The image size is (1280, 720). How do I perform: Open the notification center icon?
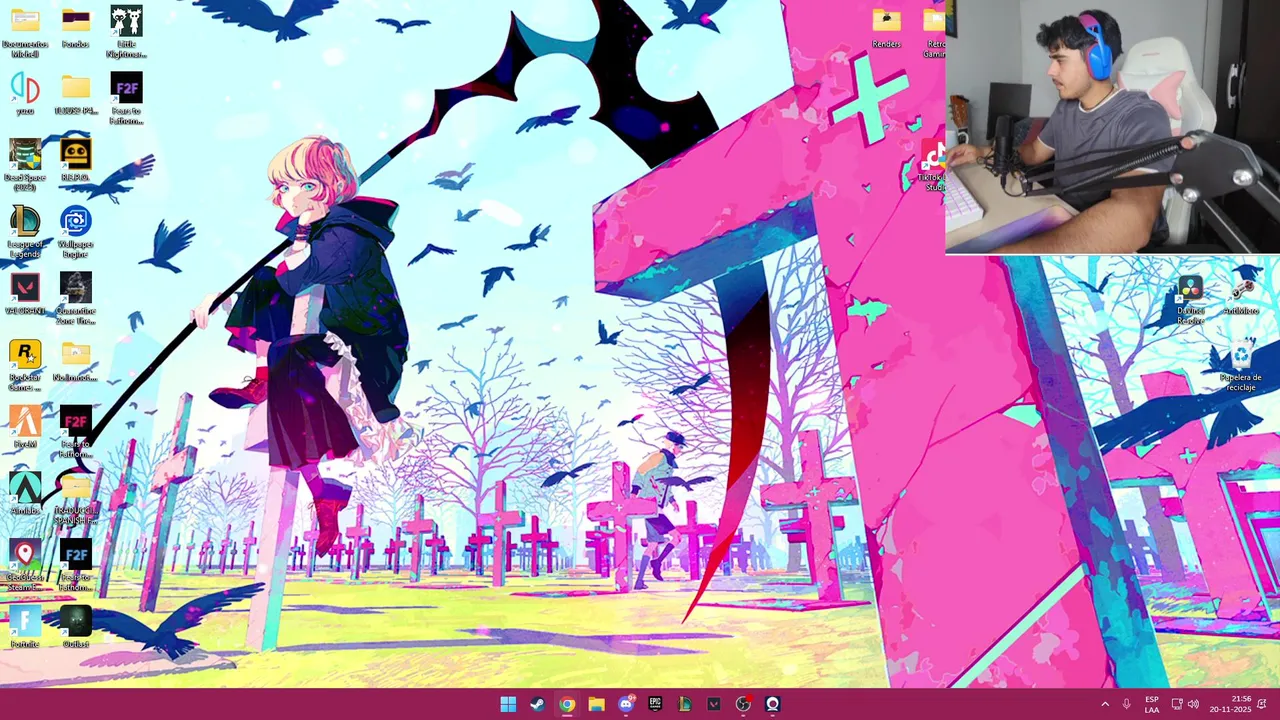coord(1263,704)
